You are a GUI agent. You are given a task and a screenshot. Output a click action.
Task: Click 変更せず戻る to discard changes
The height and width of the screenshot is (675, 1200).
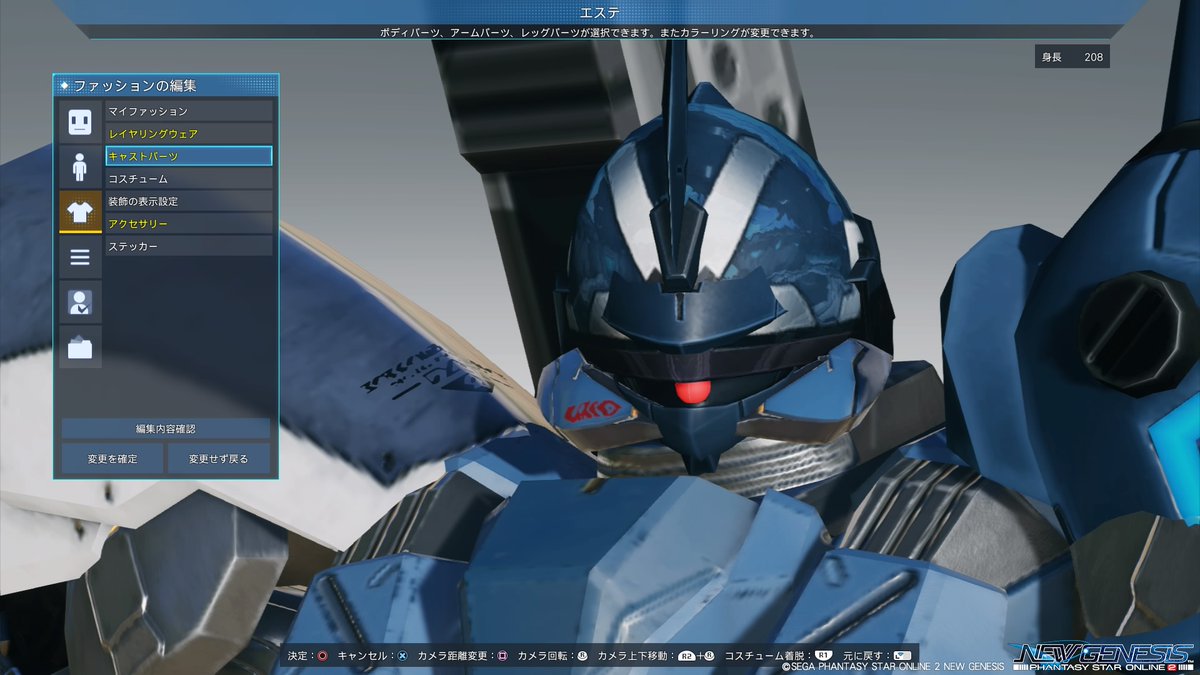pyautogui.click(x=218, y=459)
